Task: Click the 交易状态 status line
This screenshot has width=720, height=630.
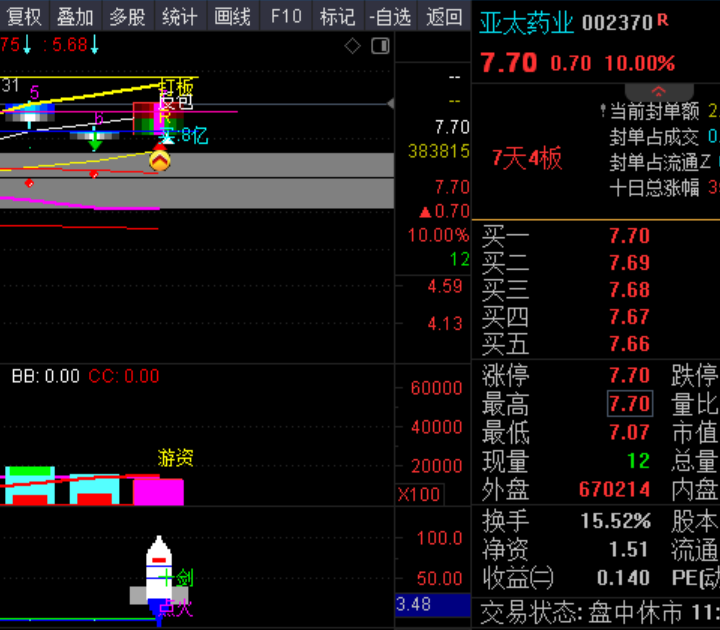Action: coord(600,613)
